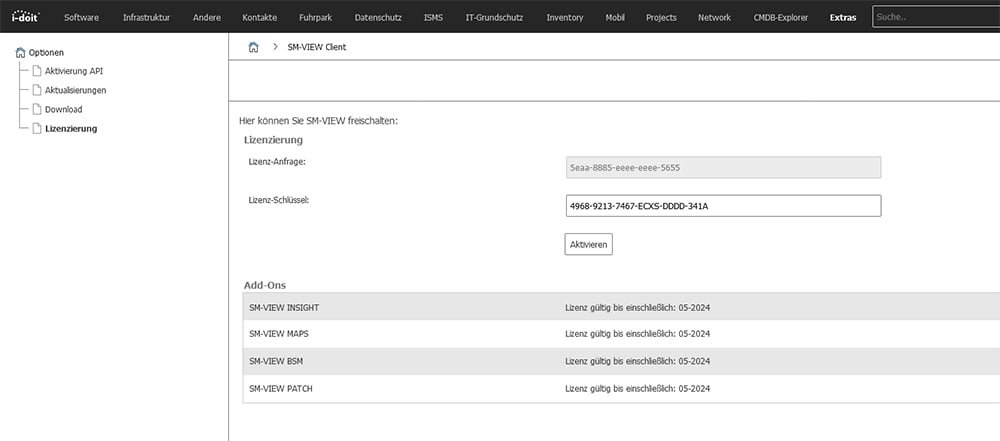Select the SM-VIEW MAPS row
The image size is (1000, 441).
click(621, 334)
